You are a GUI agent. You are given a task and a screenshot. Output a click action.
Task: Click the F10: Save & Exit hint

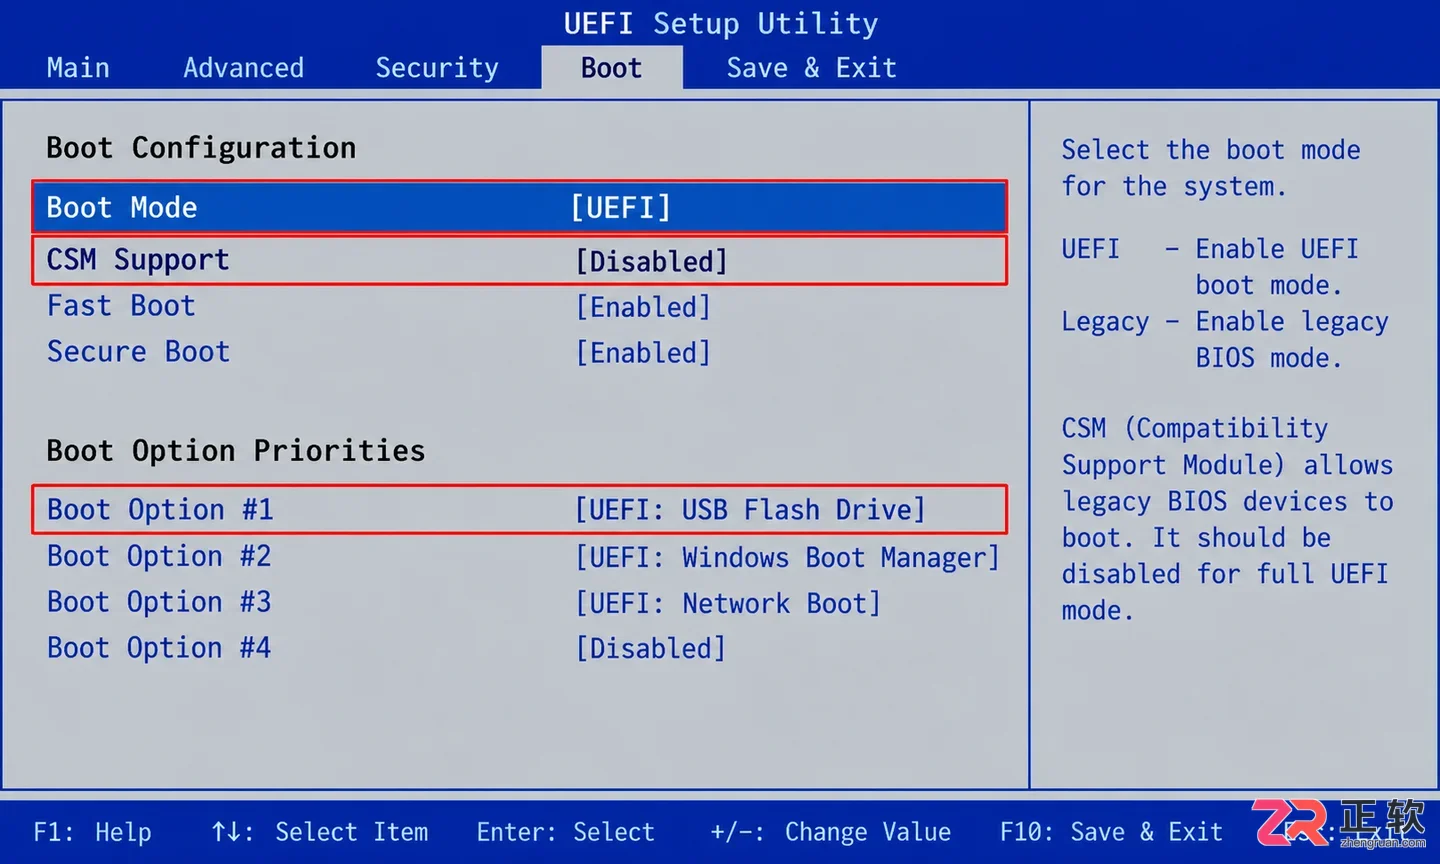click(1111, 832)
